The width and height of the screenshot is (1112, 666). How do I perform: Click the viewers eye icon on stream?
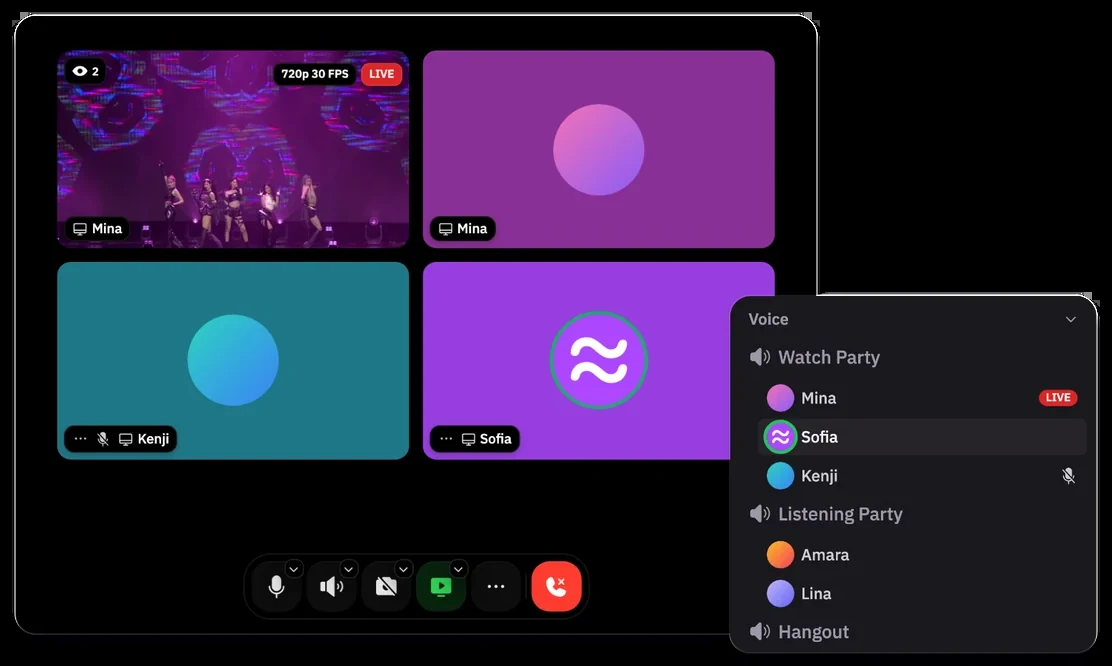point(80,71)
